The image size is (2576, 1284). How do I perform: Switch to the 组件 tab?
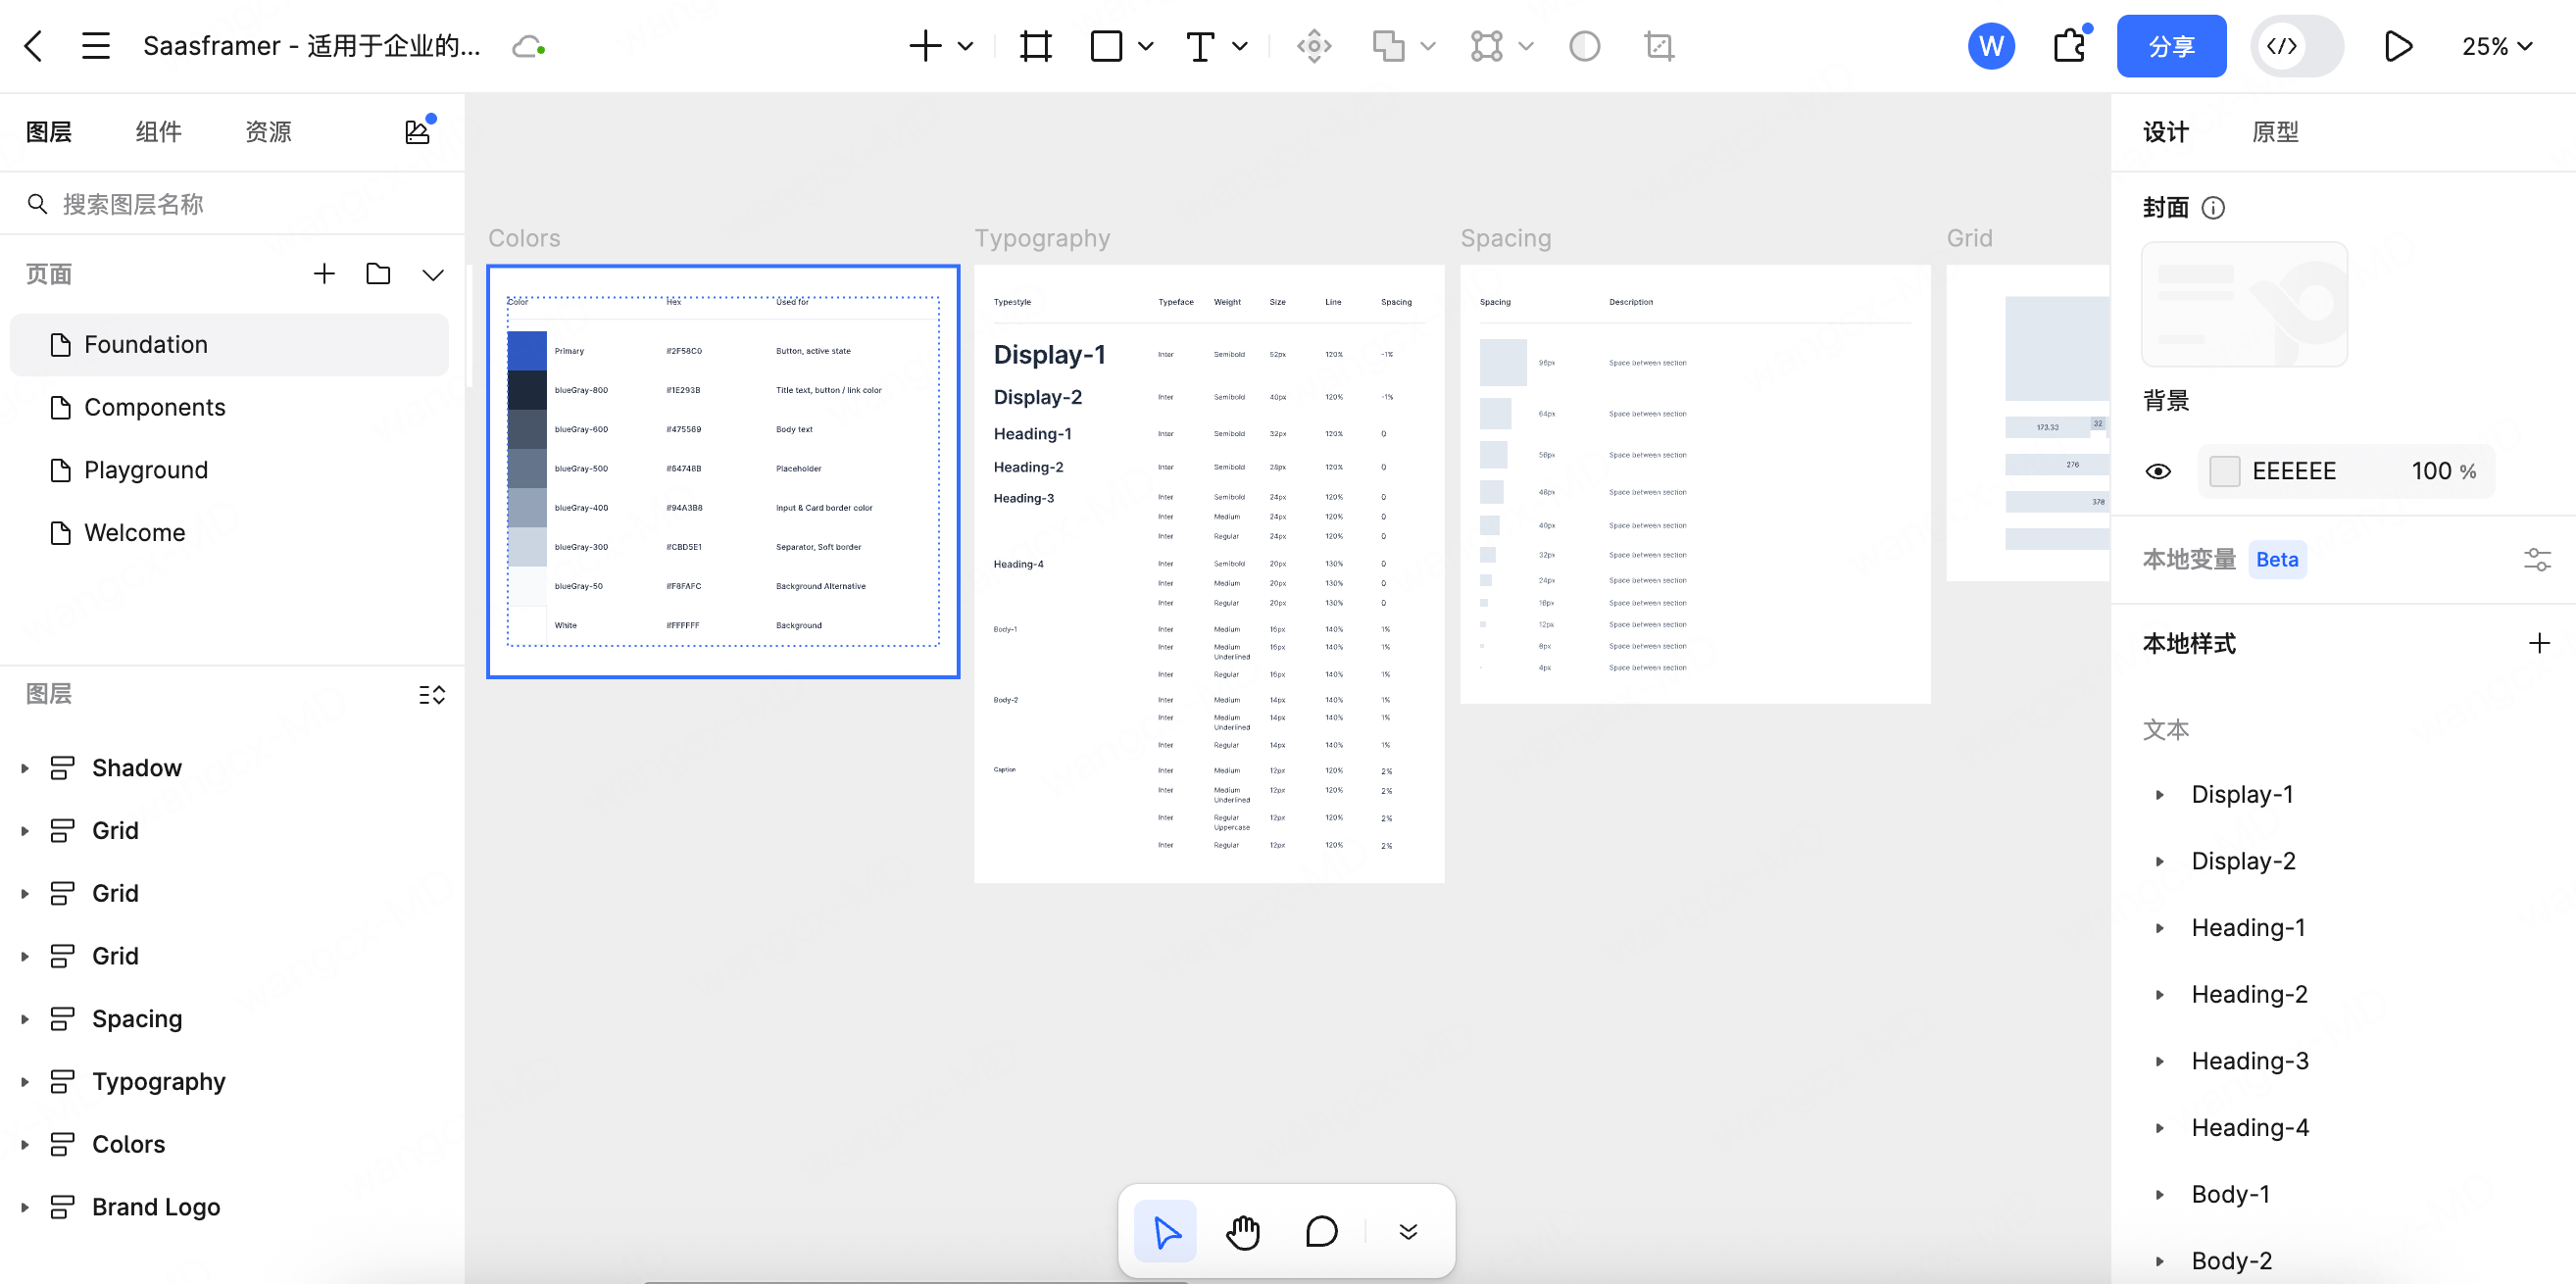158,132
